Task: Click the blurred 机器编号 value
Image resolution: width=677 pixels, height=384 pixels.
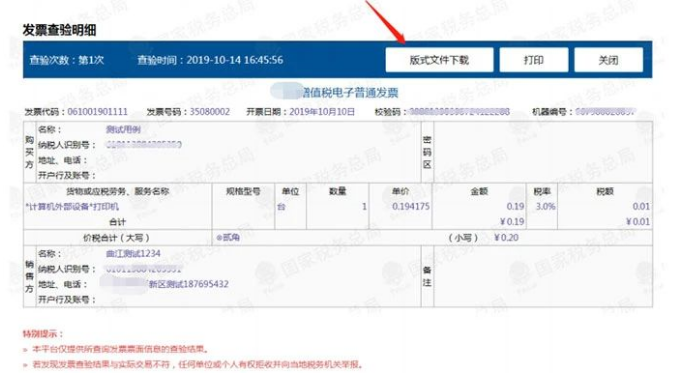Action: pos(605,112)
